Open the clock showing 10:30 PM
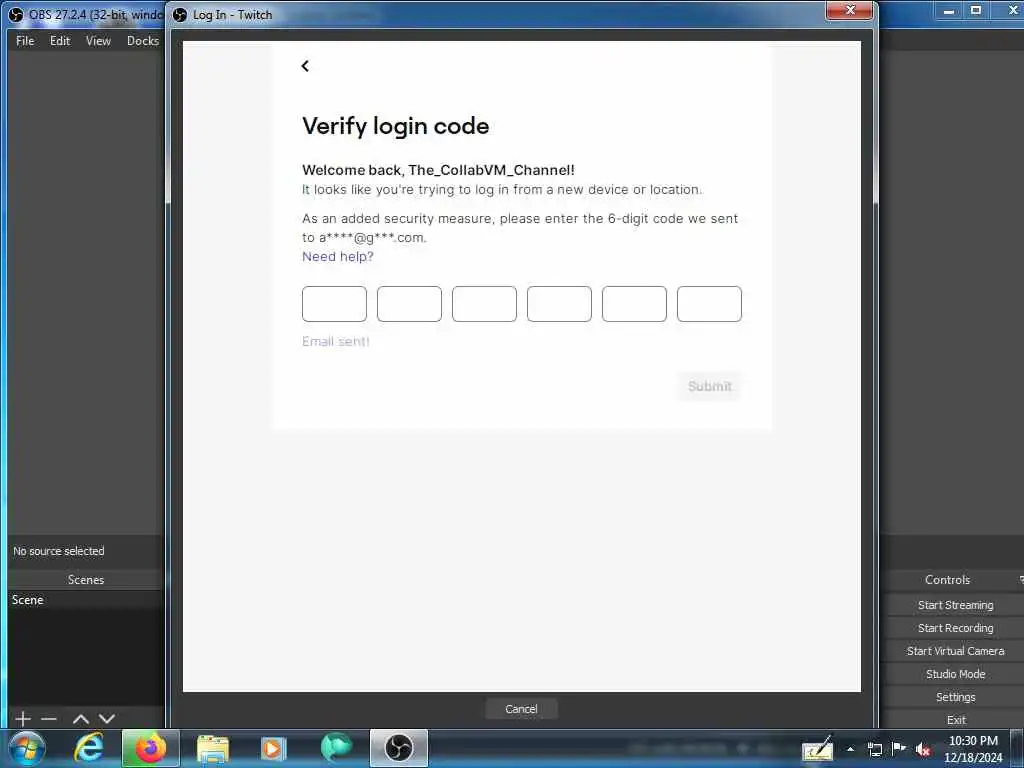 973,749
